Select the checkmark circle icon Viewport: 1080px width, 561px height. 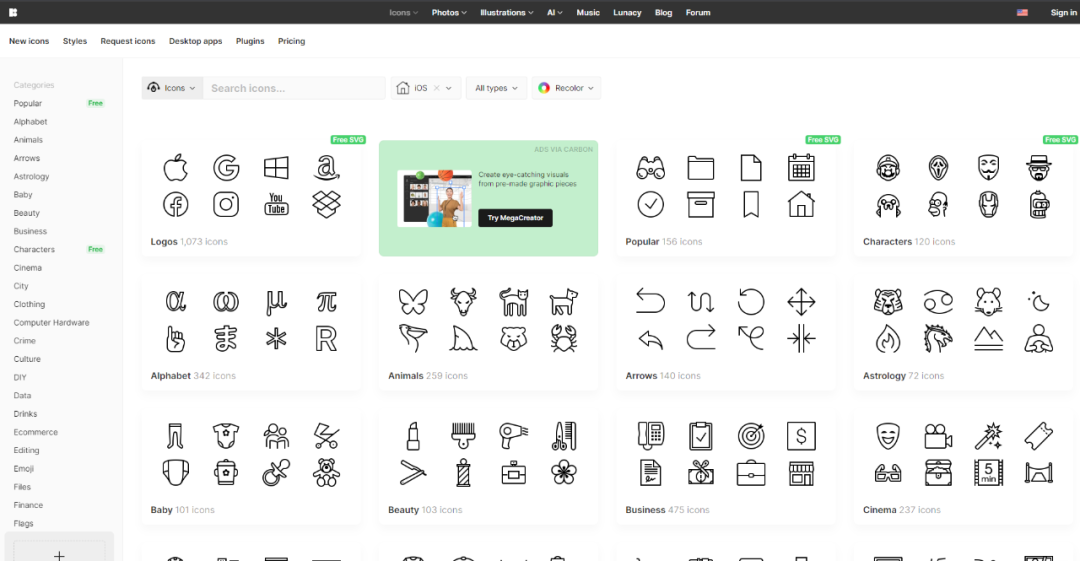650,205
